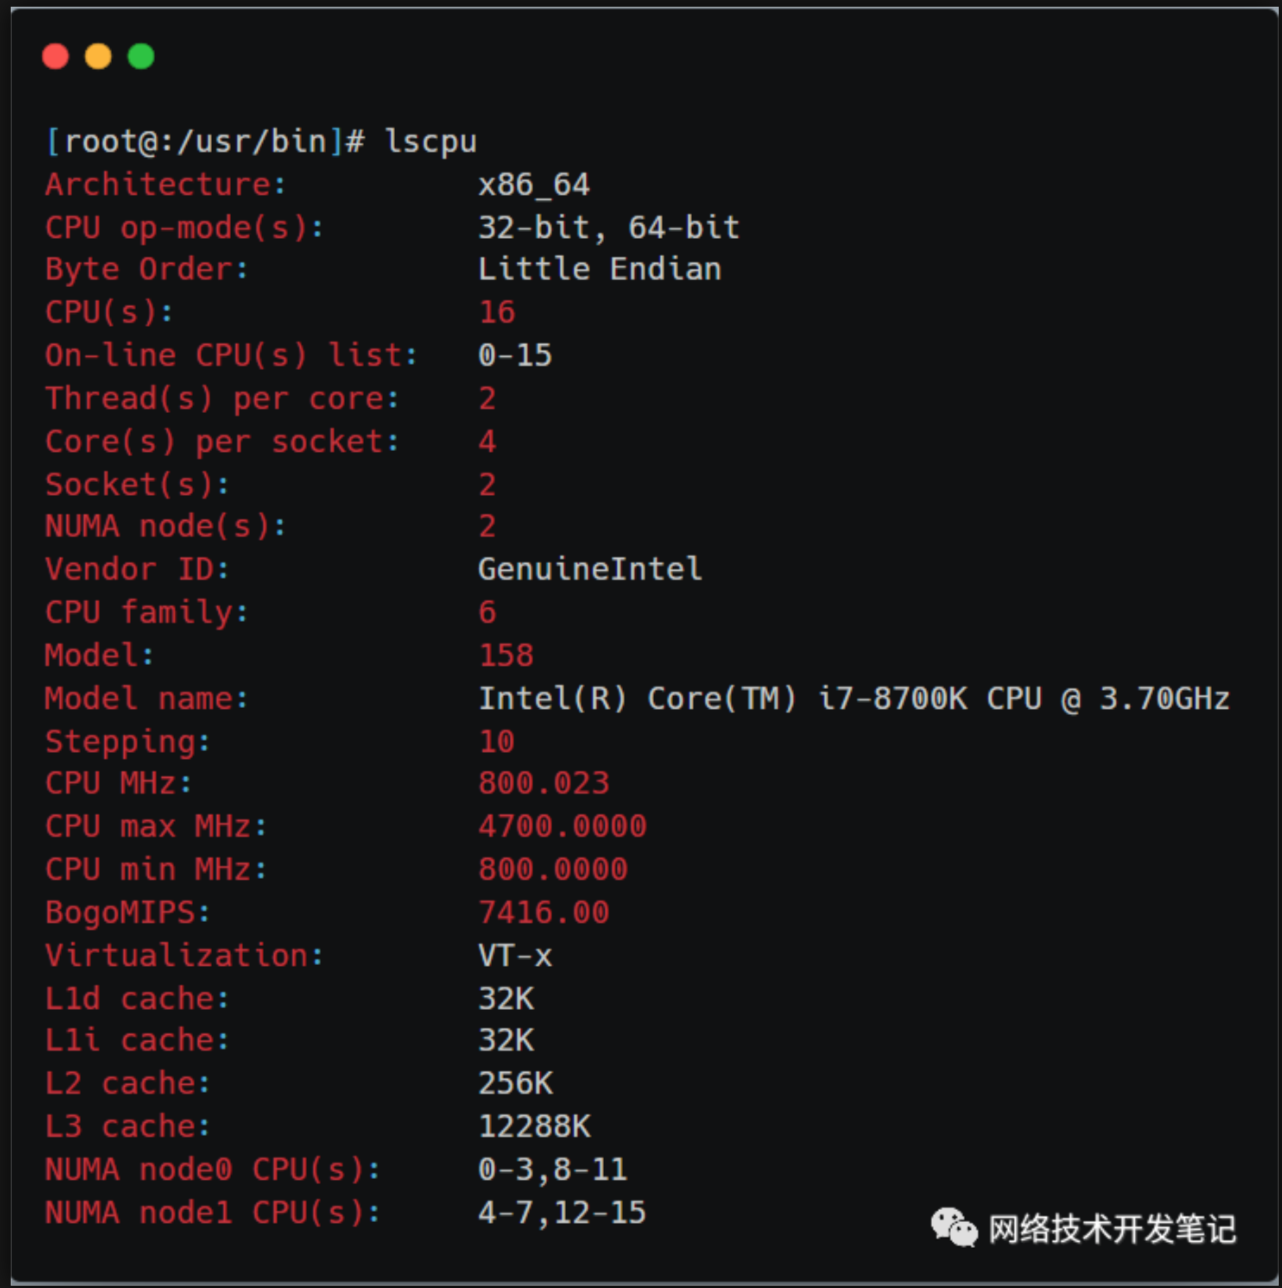Screen dimensions: 1282x1288
Task: Click the red close window dot
Action: click(56, 56)
